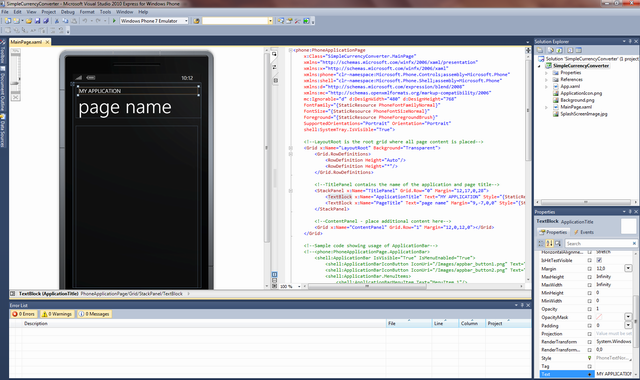Screen dimensions: 640x380
Task: Click Show All Files in Solution Explorer
Action: 551,50
